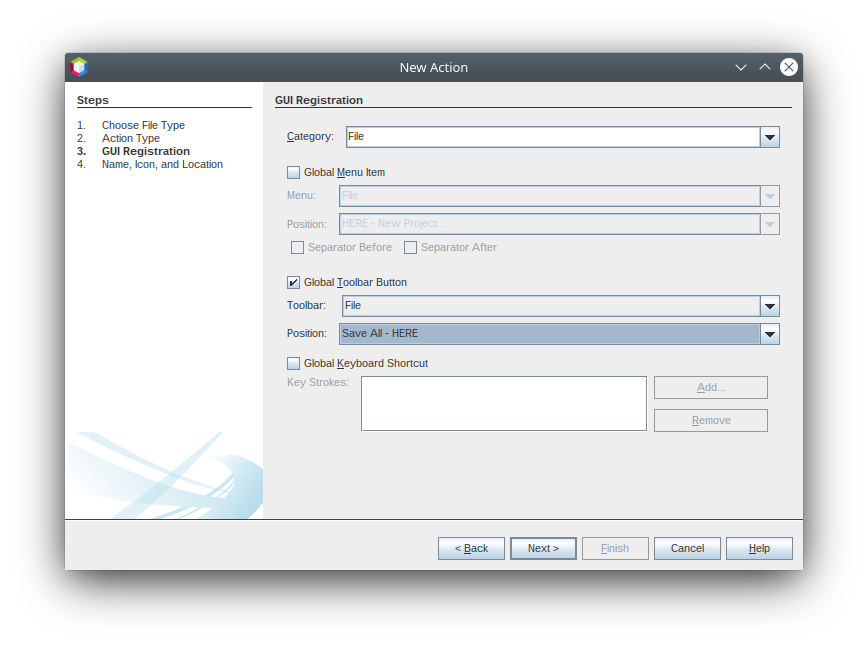Click 'Name, Icon, and Location' step

click(x=162, y=164)
